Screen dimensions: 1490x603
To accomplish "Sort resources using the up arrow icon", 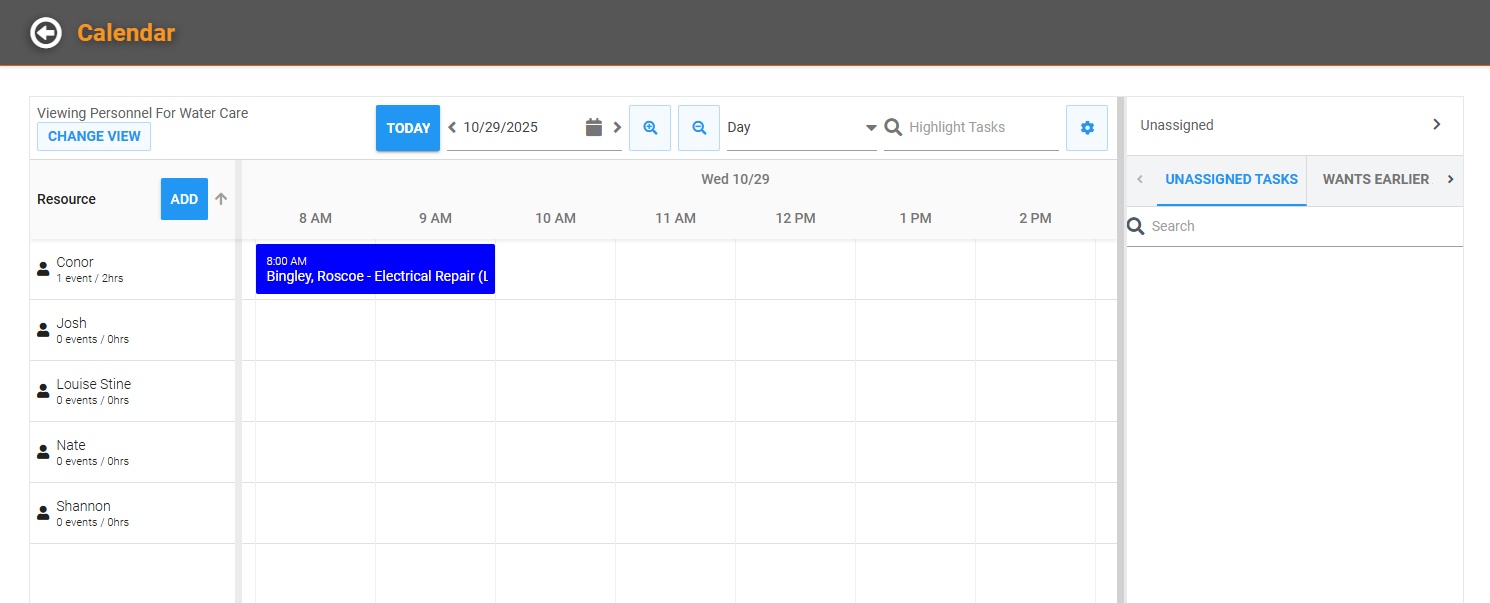I will (221, 199).
